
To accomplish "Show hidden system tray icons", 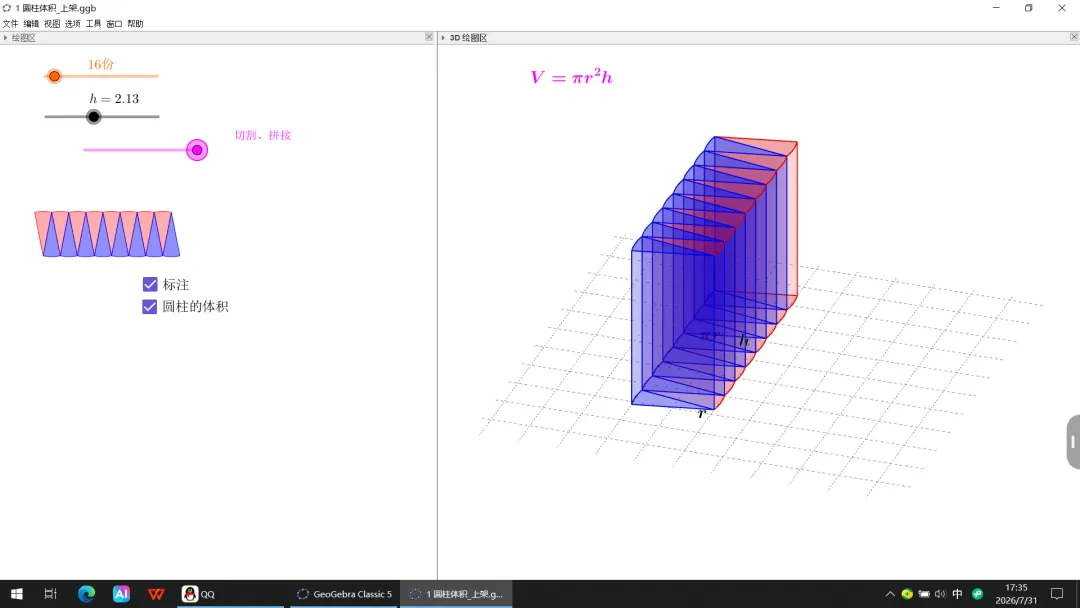I will click(x=890, y=594).
